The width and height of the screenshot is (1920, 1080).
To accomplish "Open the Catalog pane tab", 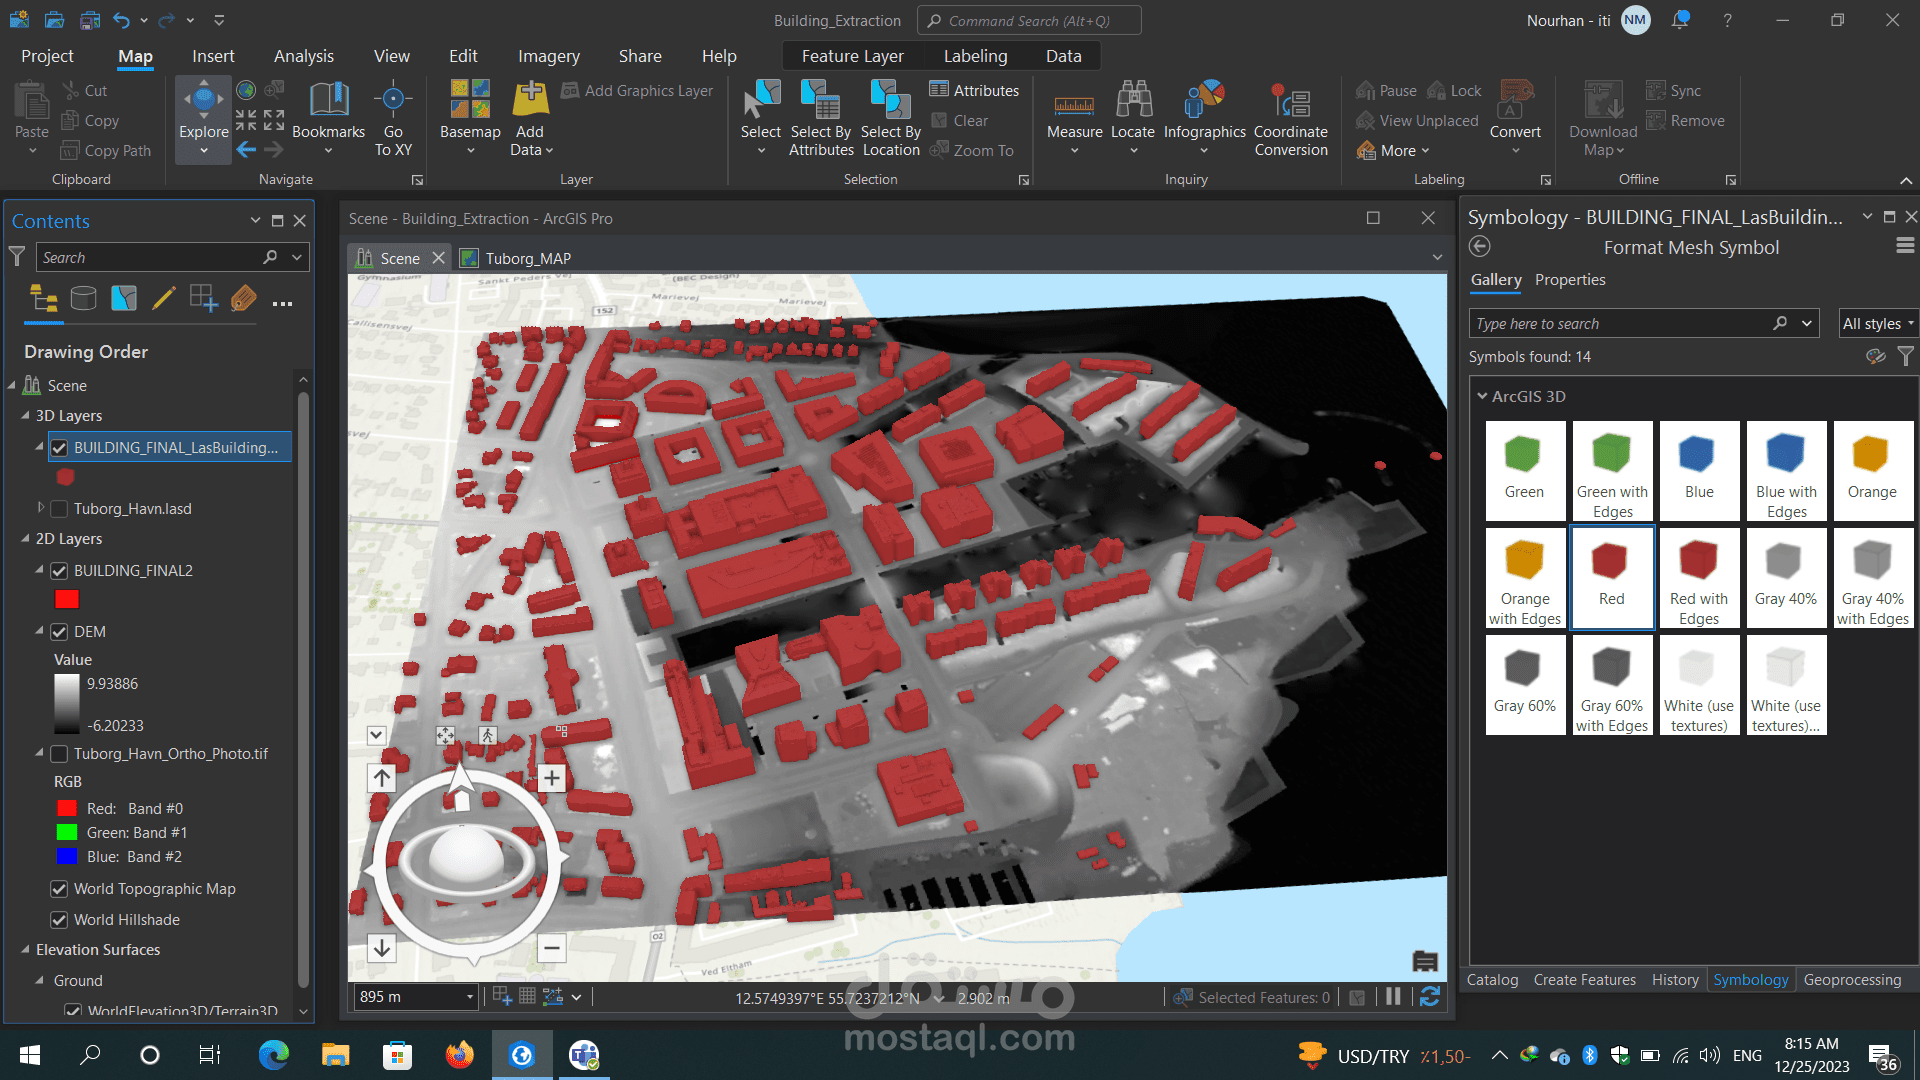I will coord(1492,980).
